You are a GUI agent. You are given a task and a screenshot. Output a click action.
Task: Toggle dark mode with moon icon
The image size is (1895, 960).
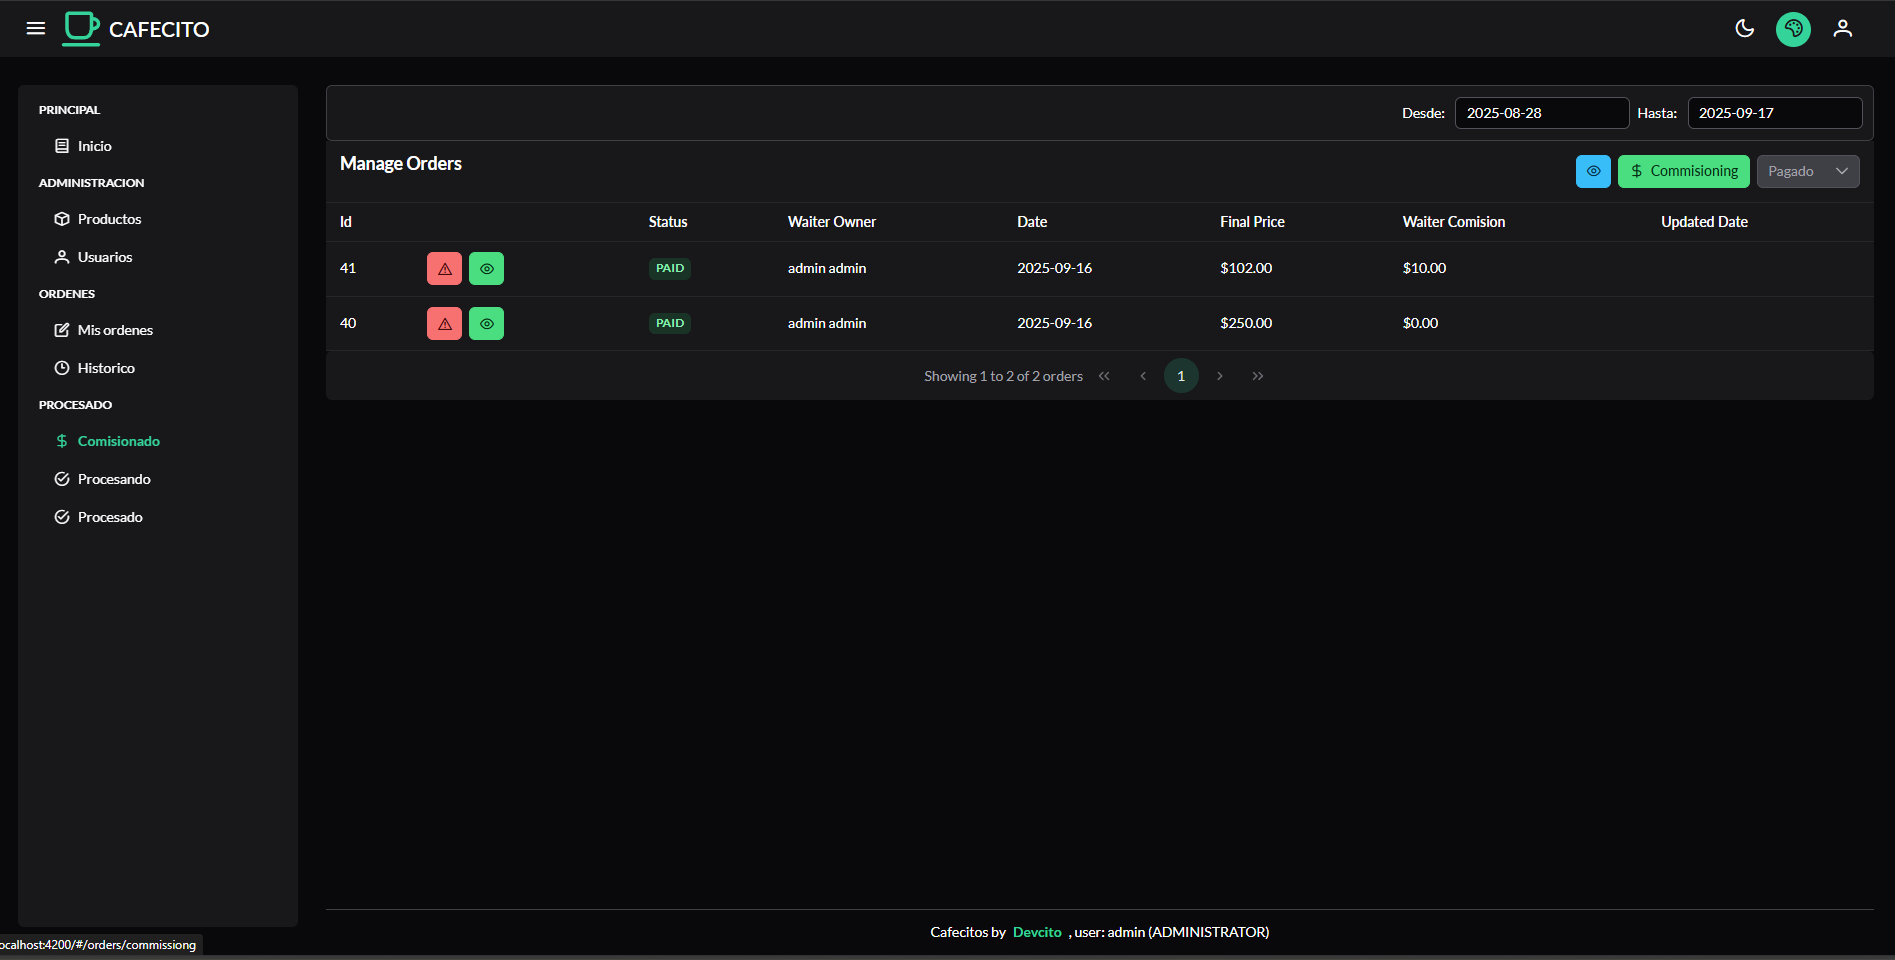(x=1744, y=28)
